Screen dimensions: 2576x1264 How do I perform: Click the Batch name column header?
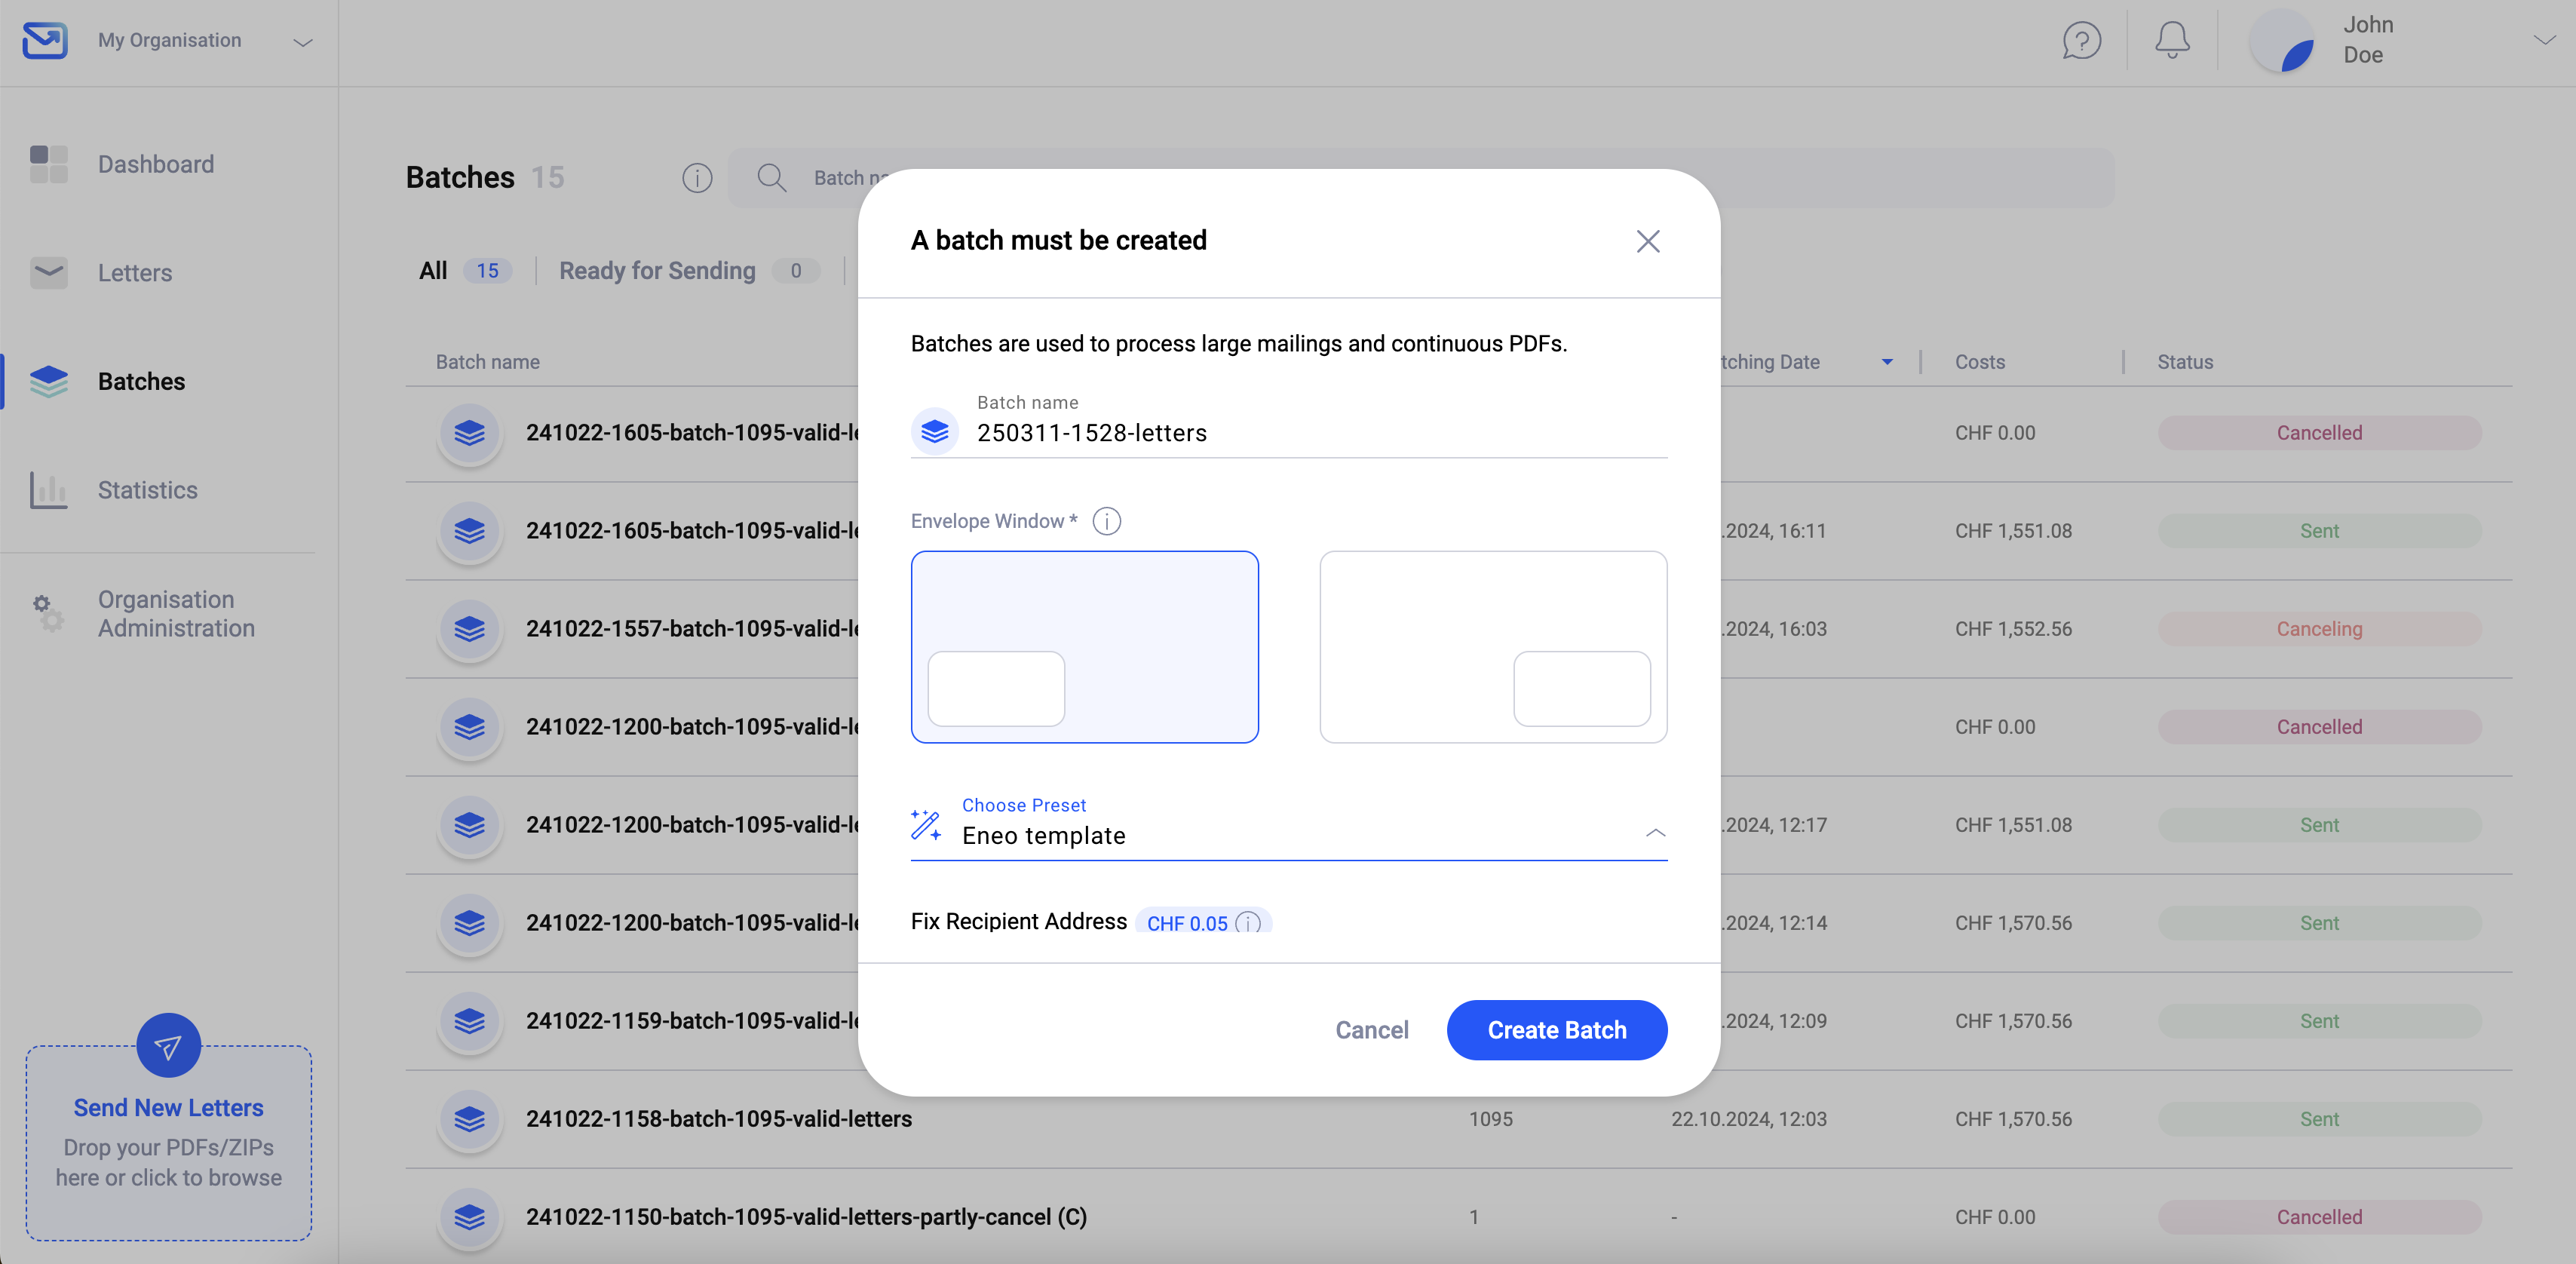(x=488, y=362)
